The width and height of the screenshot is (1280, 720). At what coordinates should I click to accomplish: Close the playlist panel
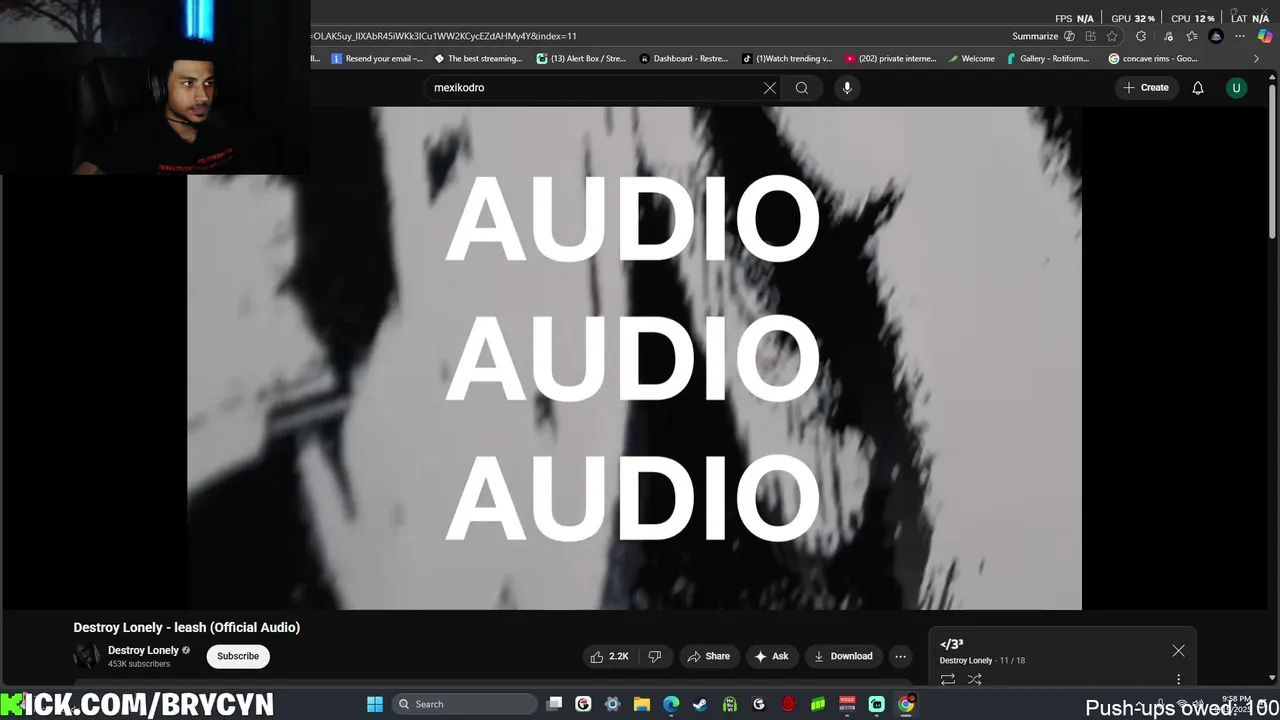(1178, 651)
